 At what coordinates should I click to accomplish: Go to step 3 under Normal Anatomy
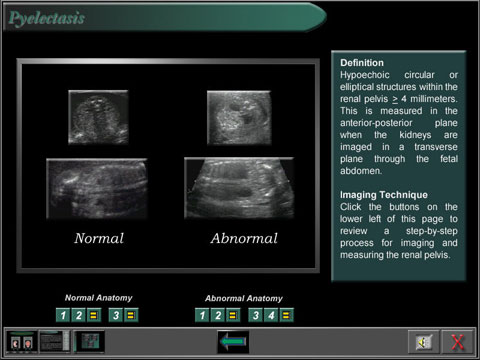[x=116, y=315]
